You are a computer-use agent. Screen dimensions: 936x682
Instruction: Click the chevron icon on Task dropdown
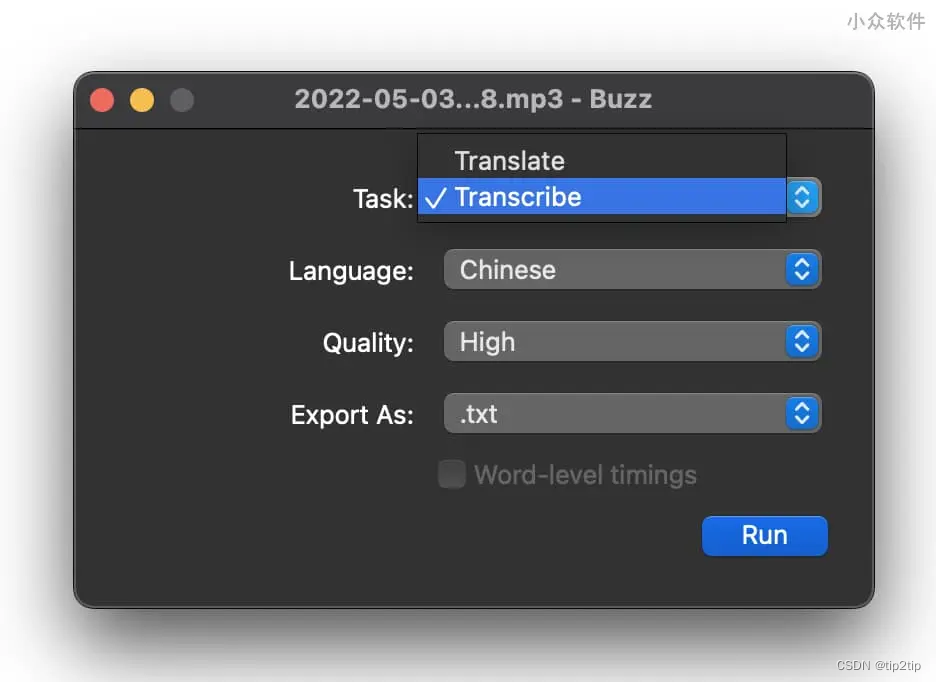point(803,197)
